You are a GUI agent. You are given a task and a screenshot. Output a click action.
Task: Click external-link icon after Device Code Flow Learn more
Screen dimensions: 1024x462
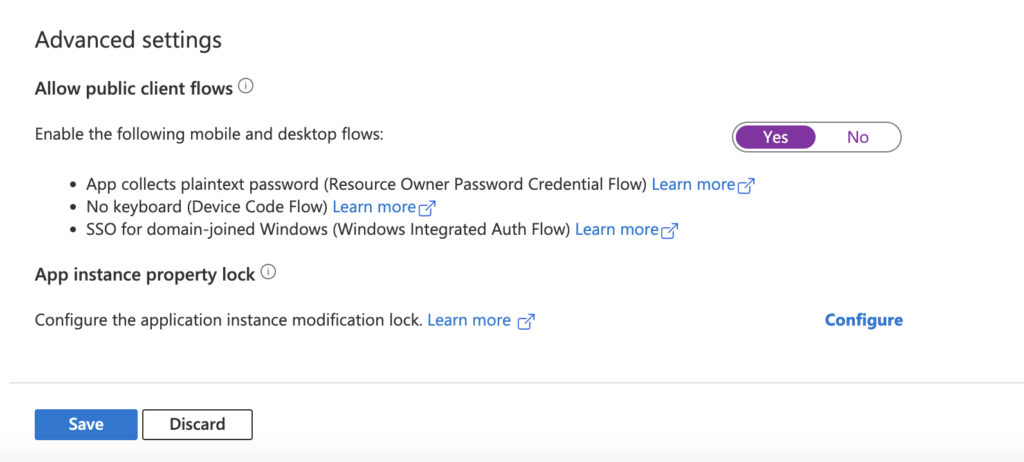pos(427,208)
